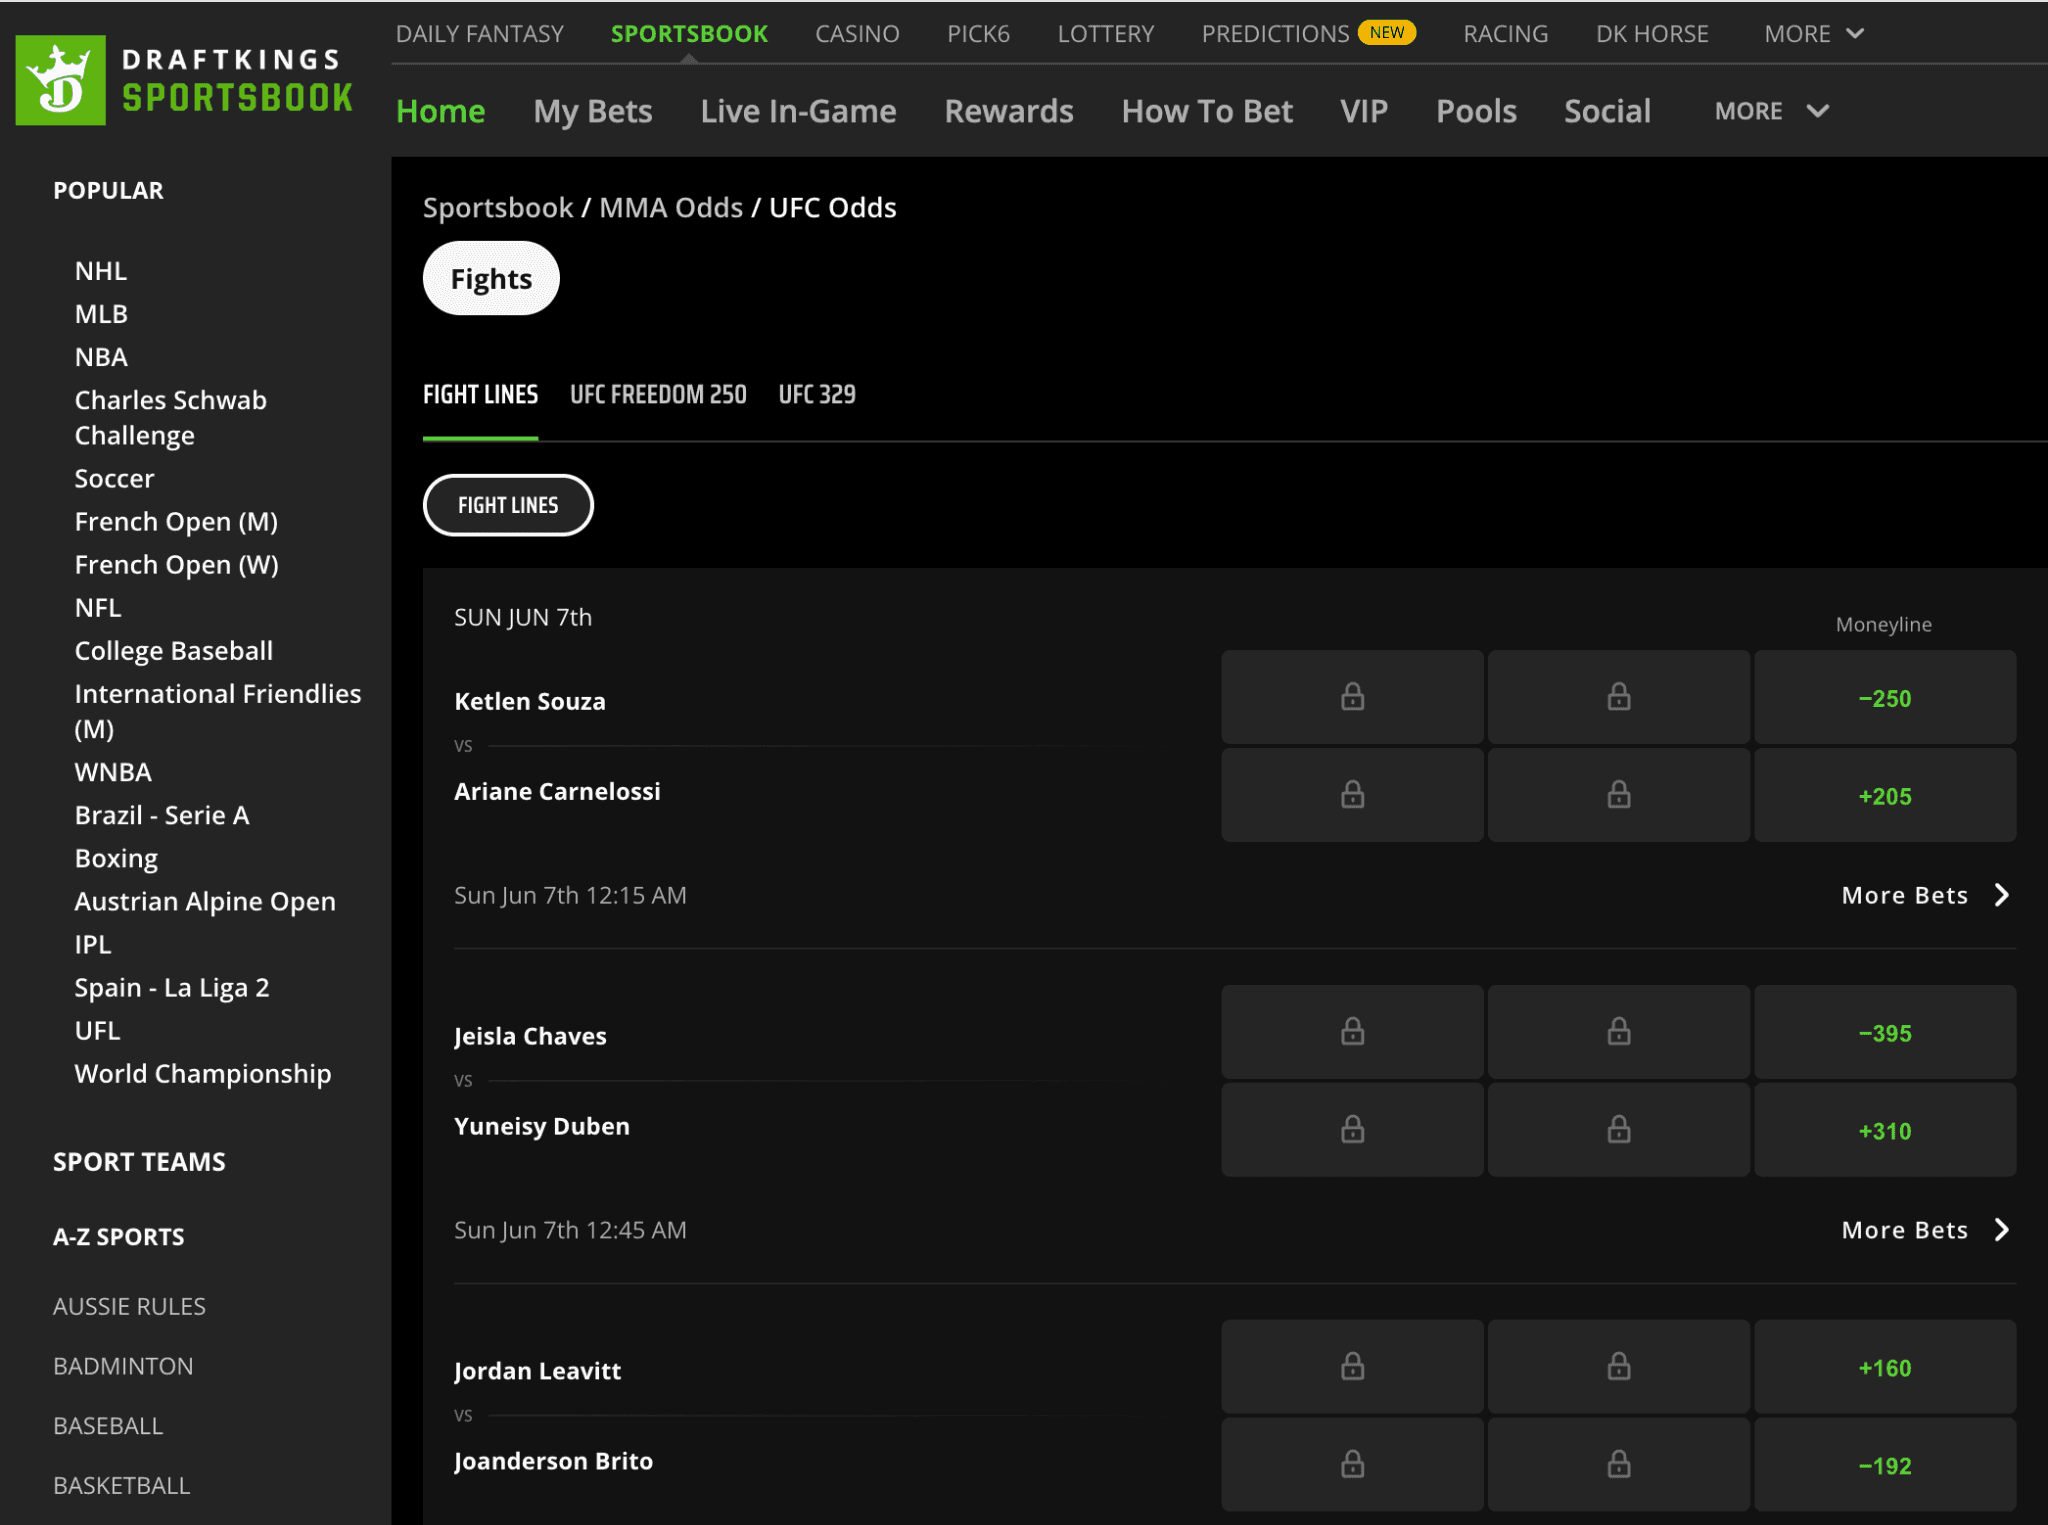Click locked second odds cell for Ariane Carnelossi
Image resolution: width=2048 pixels, height=1525 pixels.
pyautogui.click(x=1619, y=795)
